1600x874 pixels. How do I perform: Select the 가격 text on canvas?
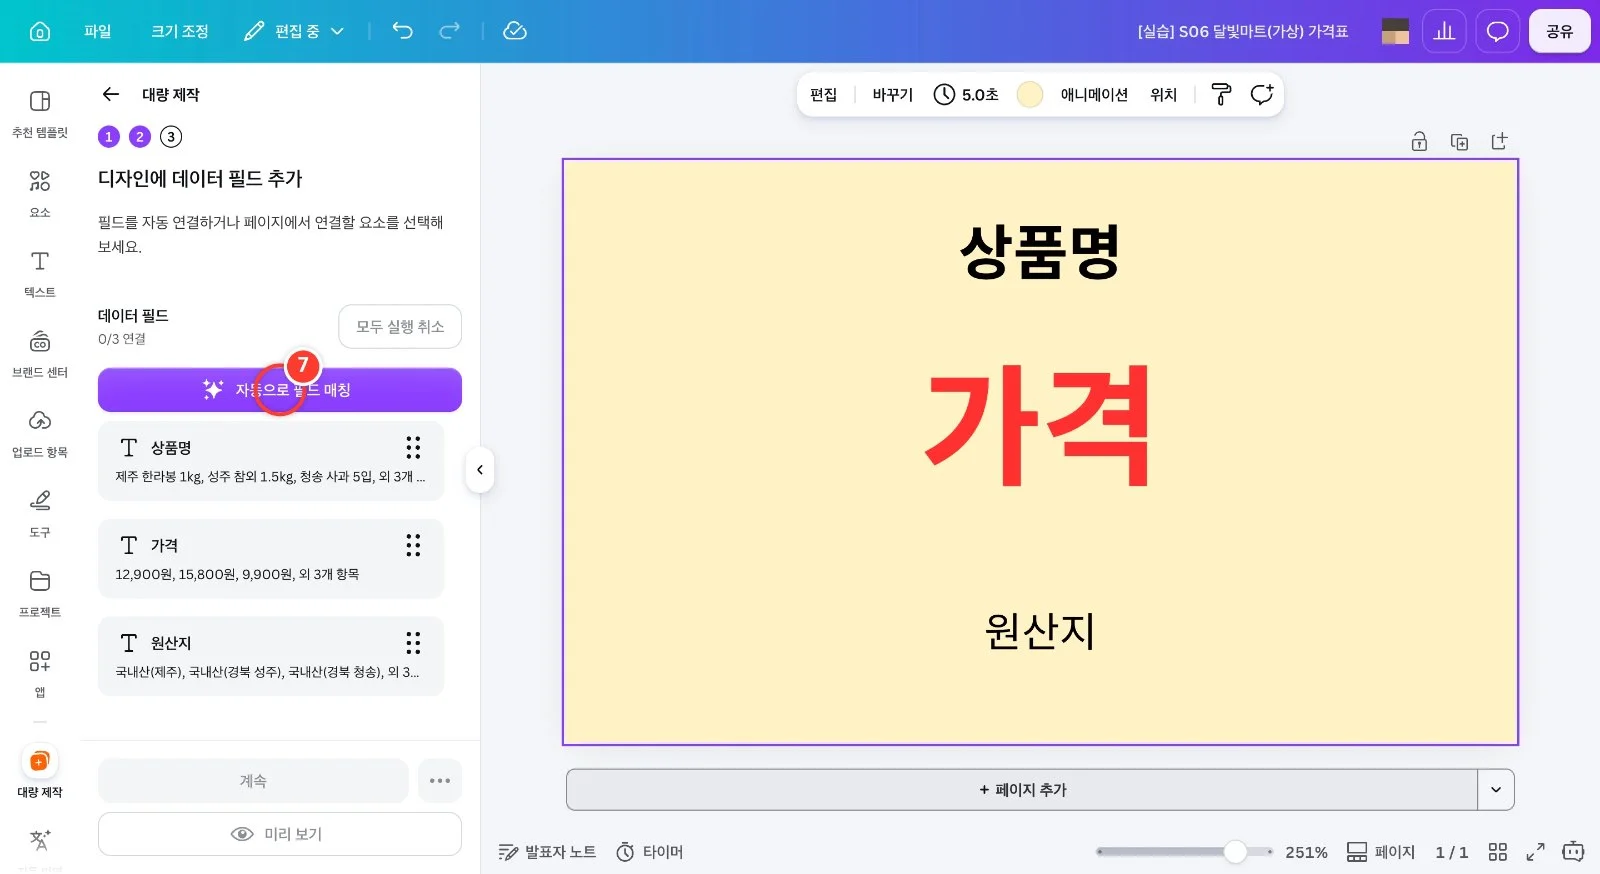point(1038,426)
